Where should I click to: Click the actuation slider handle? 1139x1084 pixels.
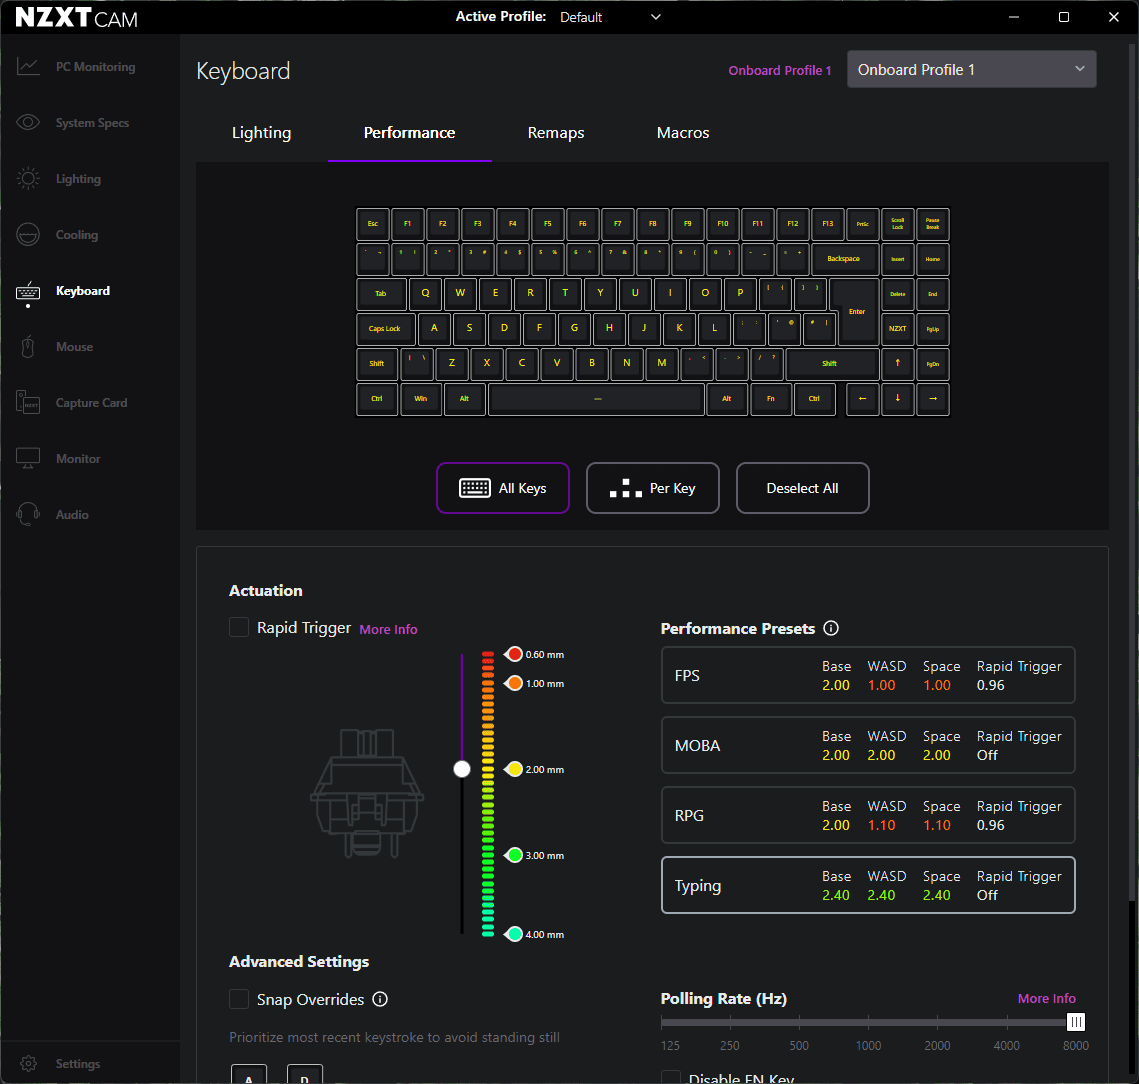(x=462, y=769)
